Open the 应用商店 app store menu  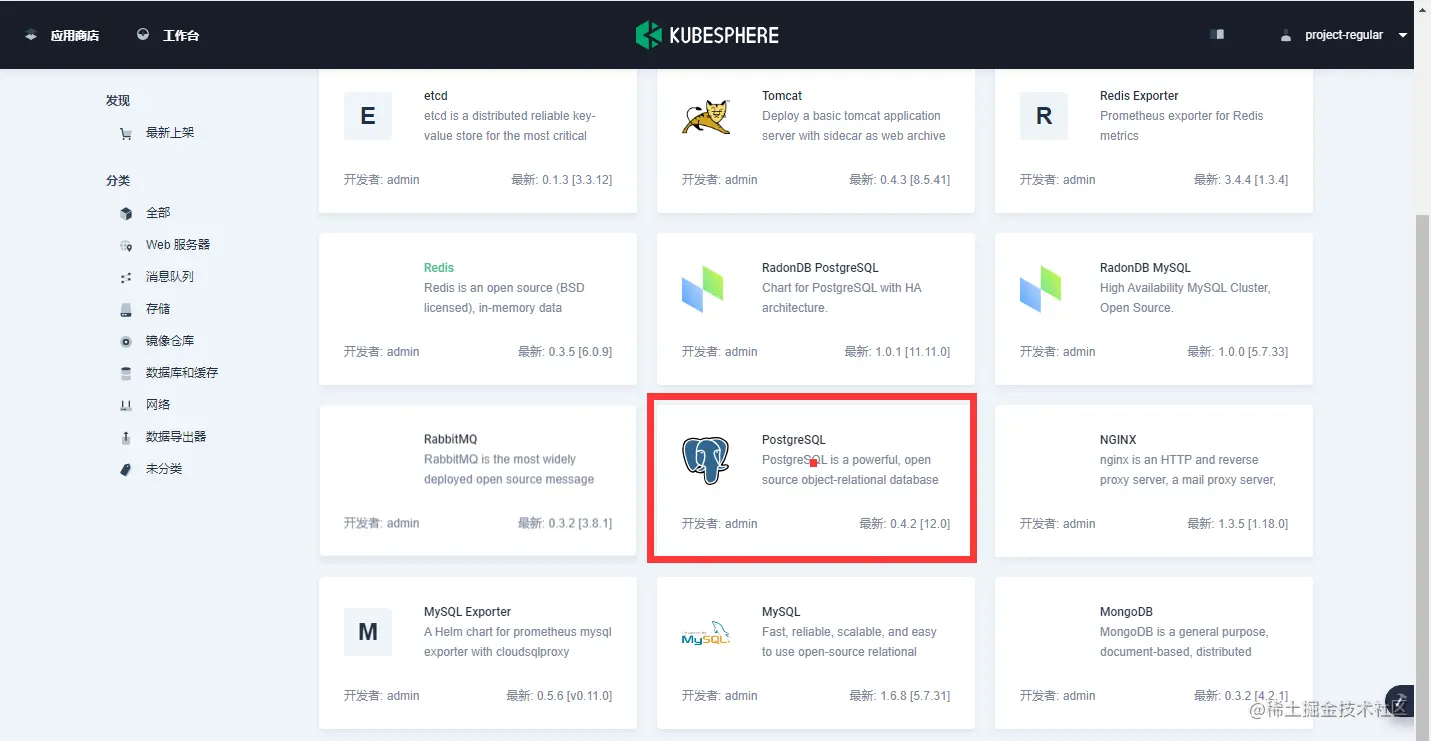click(x=75, y=35)
